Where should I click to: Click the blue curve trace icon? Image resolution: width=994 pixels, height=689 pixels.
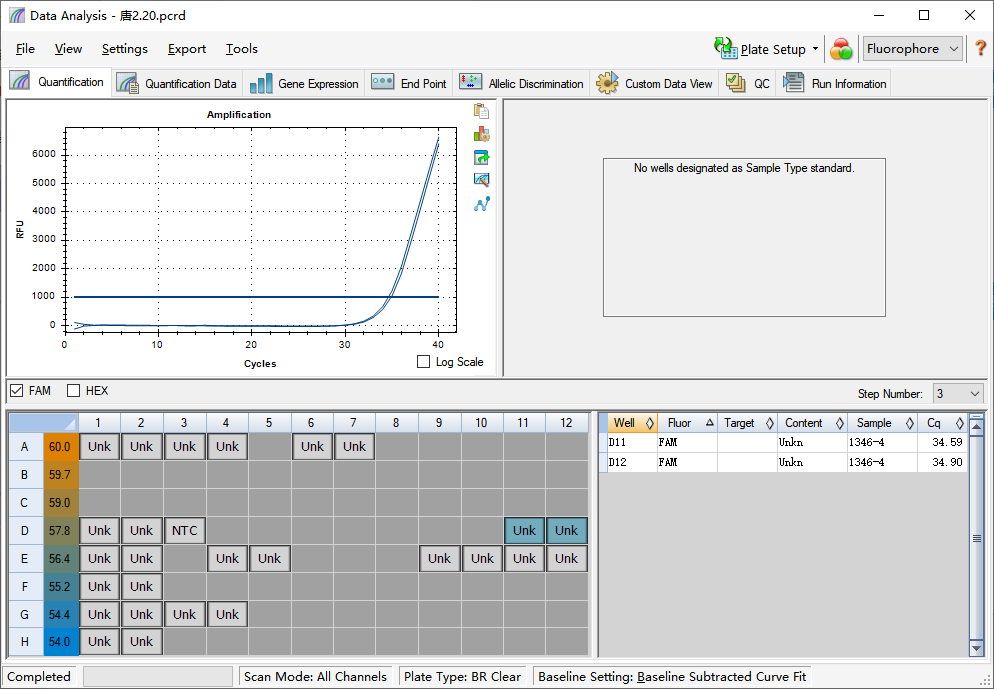pos(482,204)
